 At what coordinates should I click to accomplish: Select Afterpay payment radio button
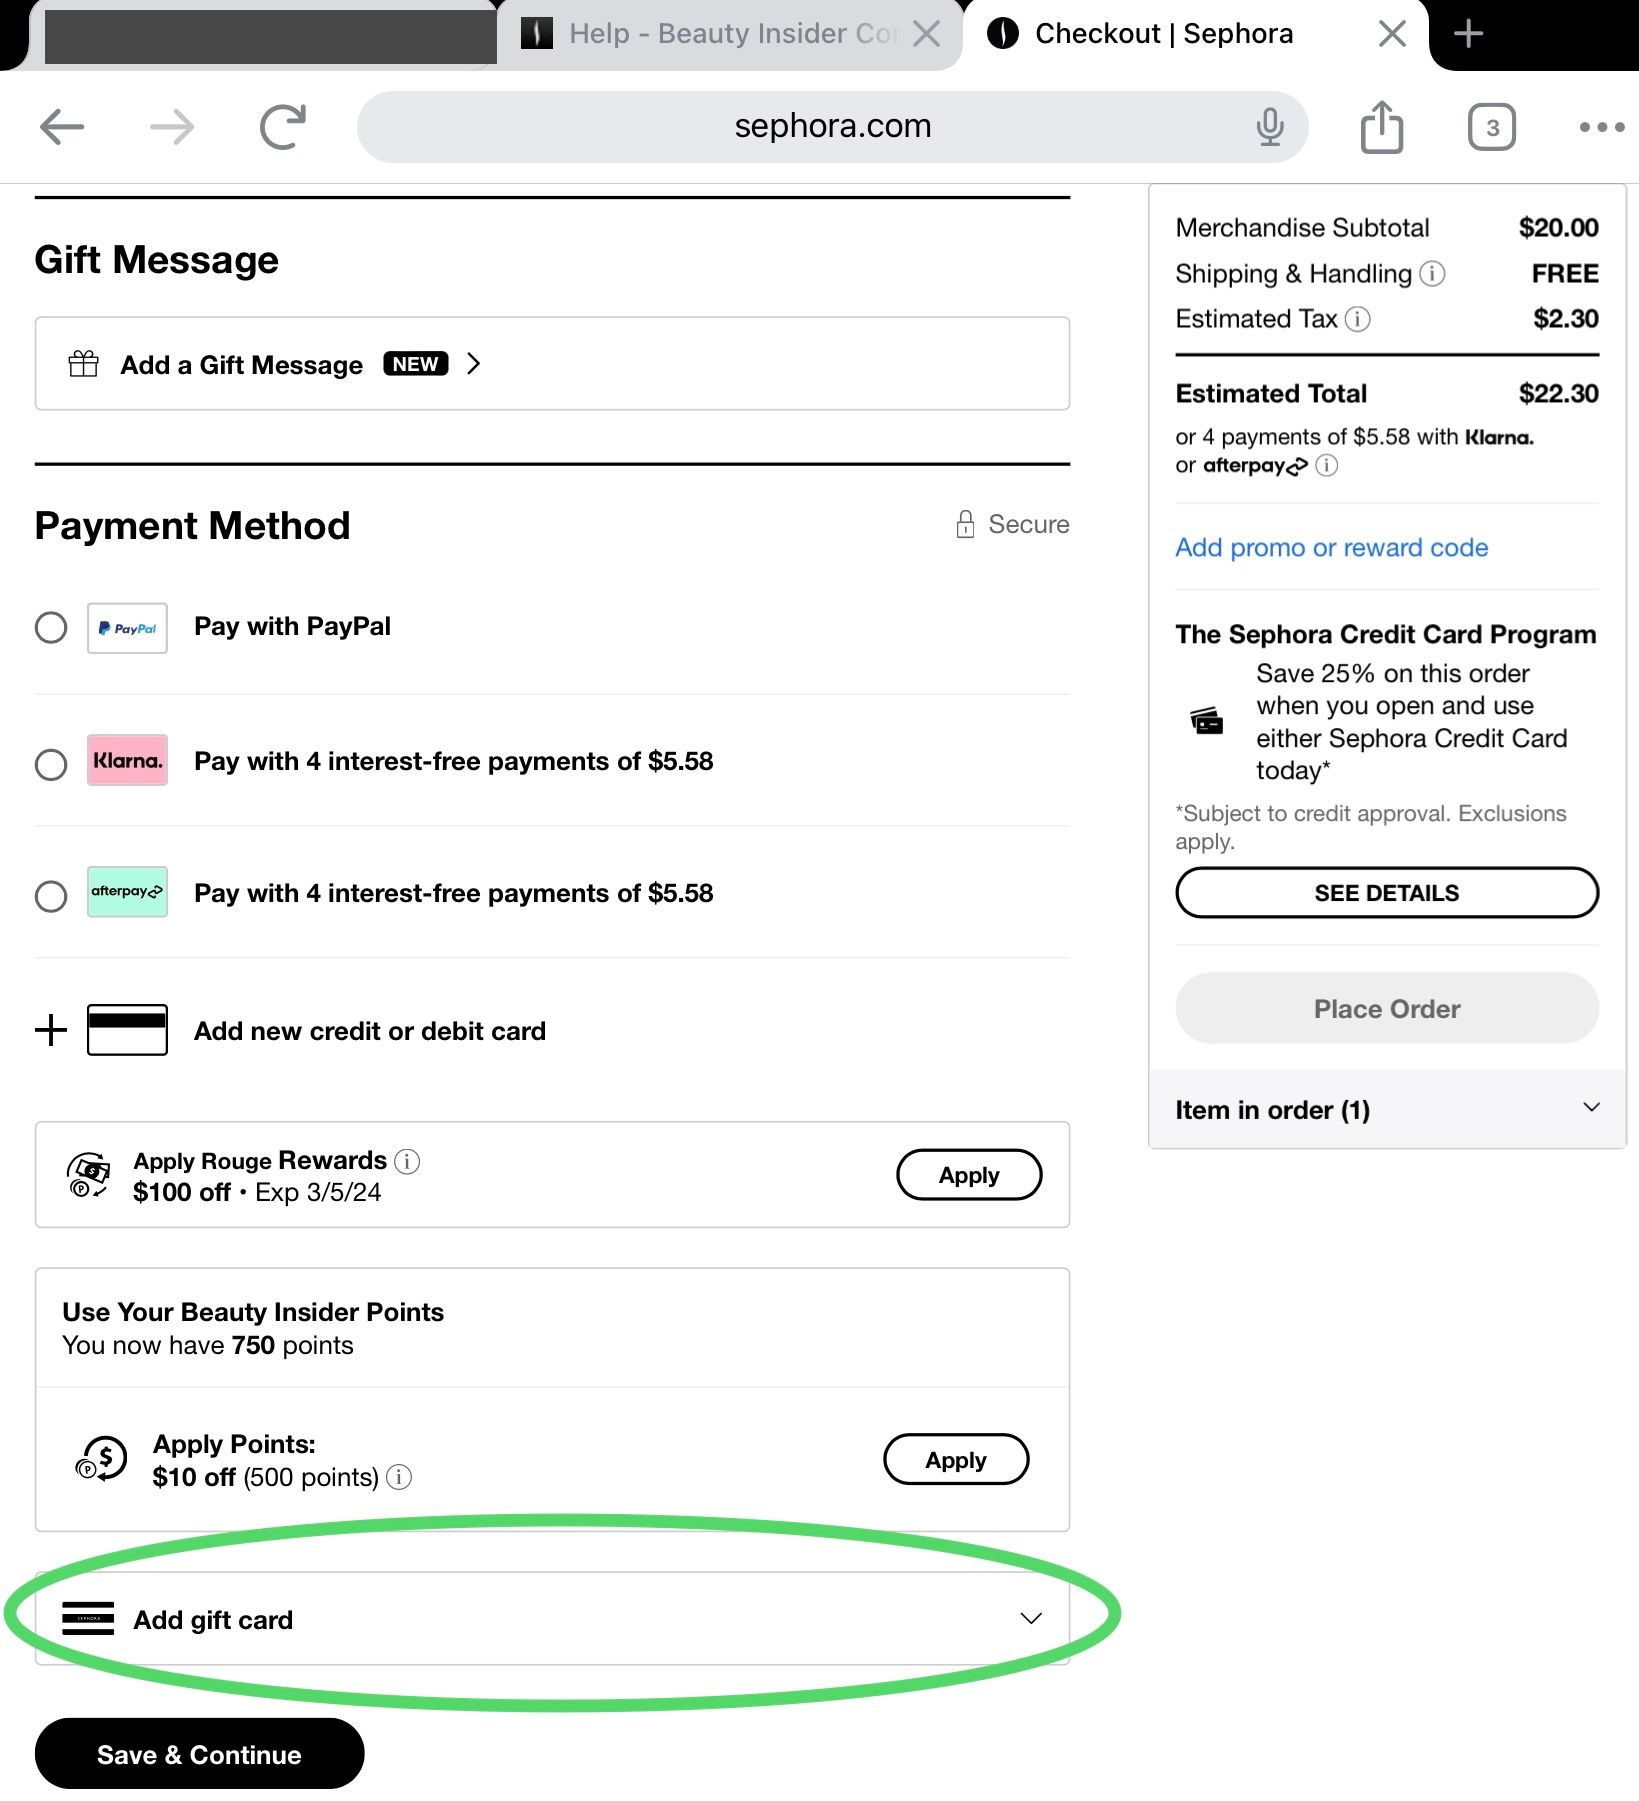(x=51, y=895)
